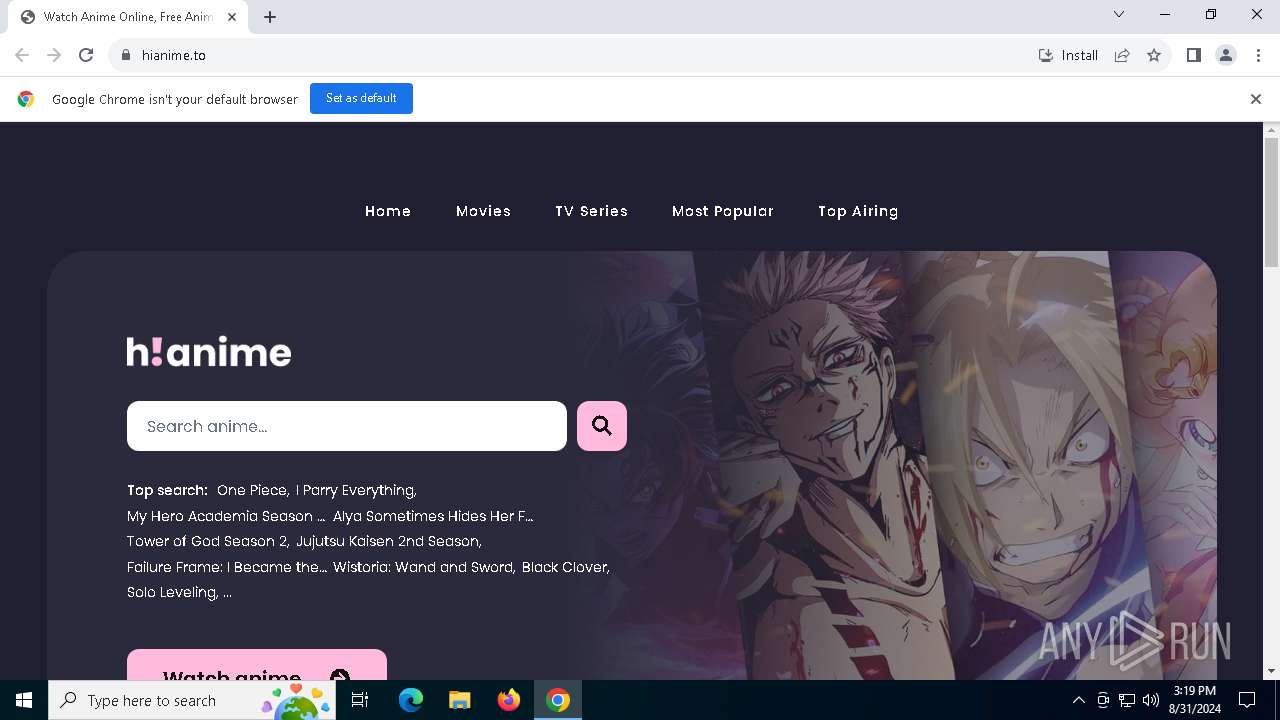Open top search Solo Leveling
Viewport: 1280px width, 720px height.
click(x=173, y=592)
